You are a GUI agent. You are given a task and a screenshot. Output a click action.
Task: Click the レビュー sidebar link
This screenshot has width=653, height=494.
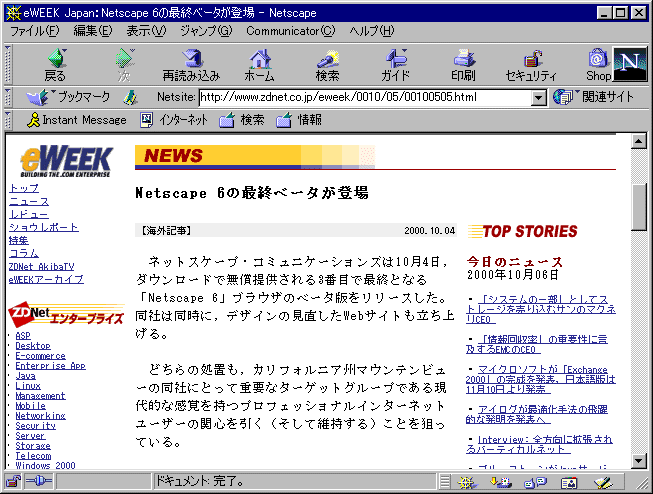click(x=29, y=215)
